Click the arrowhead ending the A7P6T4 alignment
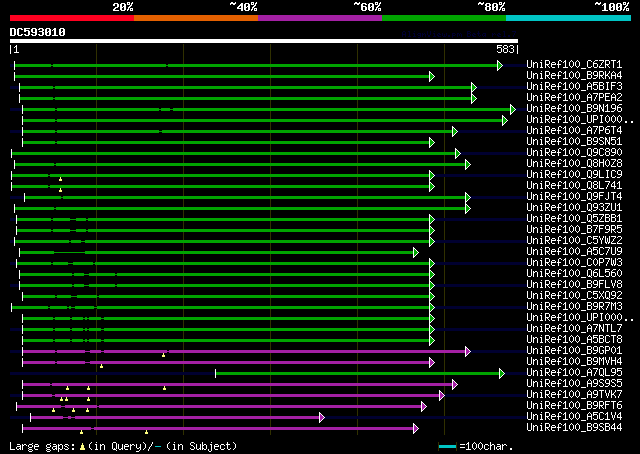The image size is (640, 454). click(x=455, y=131)
